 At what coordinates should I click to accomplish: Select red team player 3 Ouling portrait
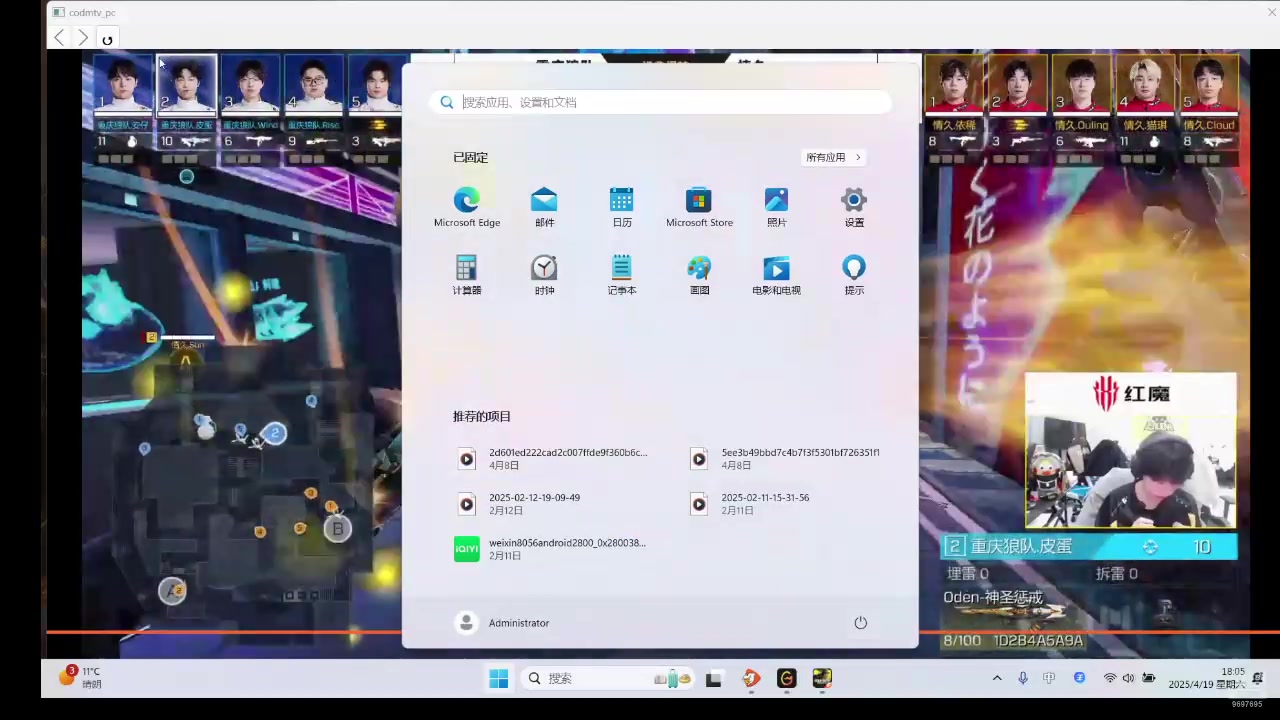point(1081,85)
